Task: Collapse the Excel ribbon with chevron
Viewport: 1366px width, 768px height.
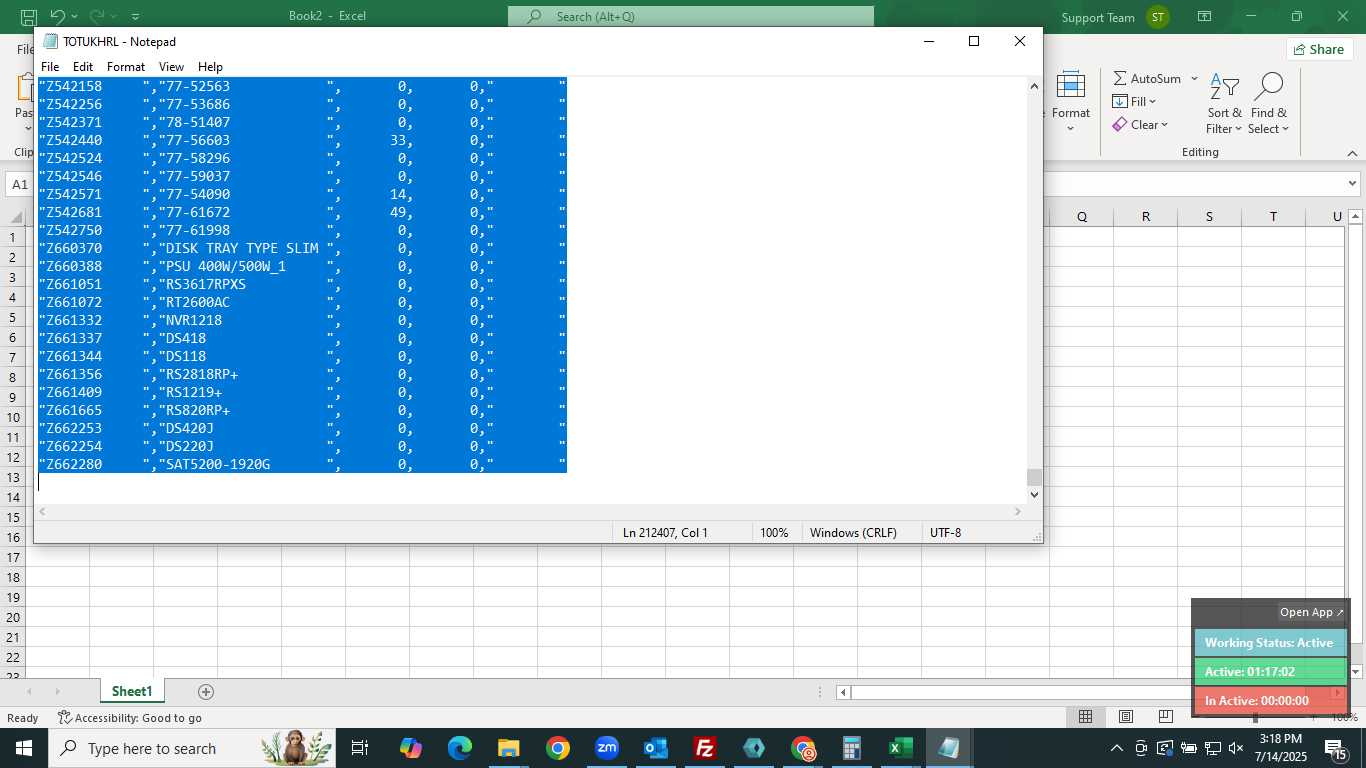Action: click(1352, 153)
